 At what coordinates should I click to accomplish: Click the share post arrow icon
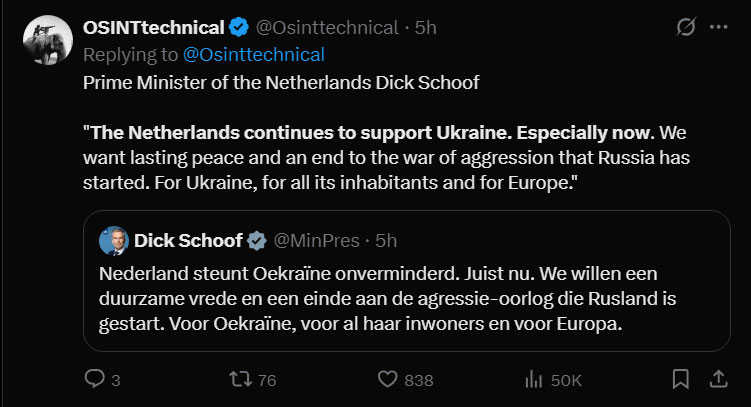(717, 380)
